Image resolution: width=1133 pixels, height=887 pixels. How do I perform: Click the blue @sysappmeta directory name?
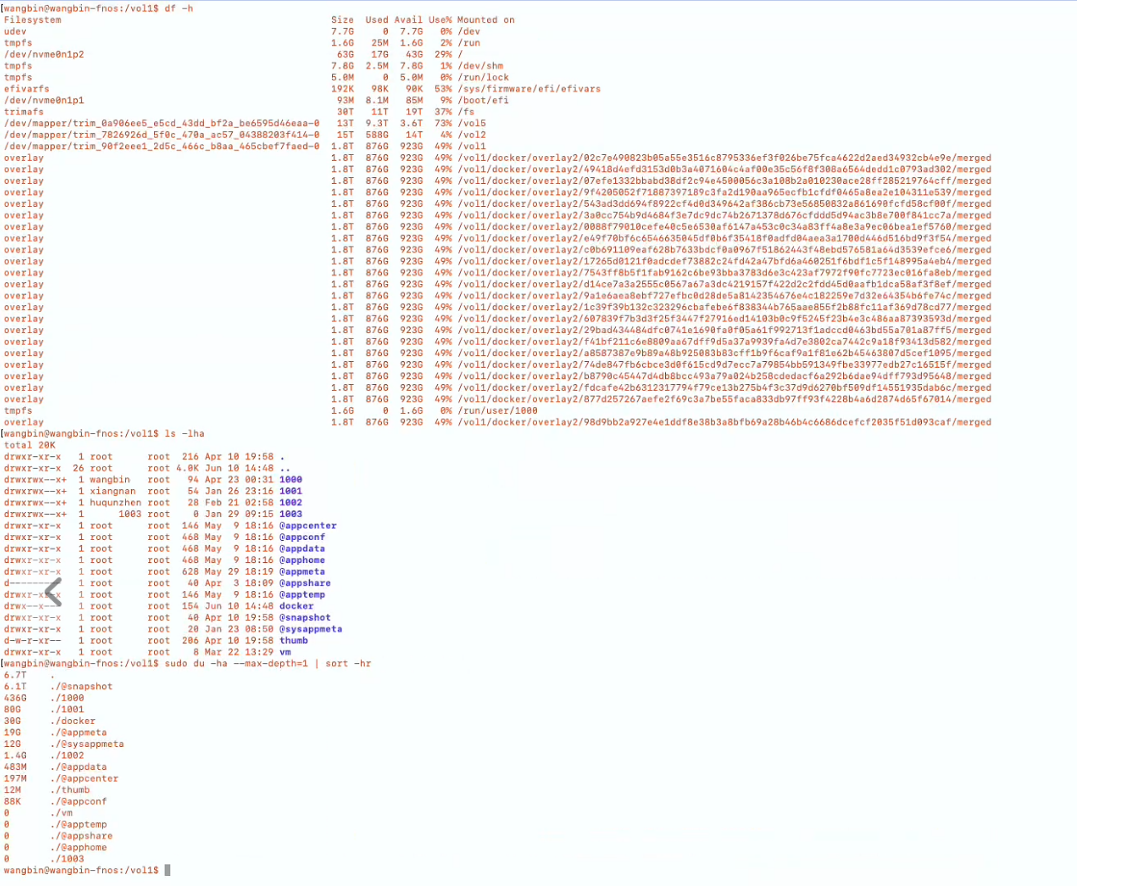tap(310, 629)
